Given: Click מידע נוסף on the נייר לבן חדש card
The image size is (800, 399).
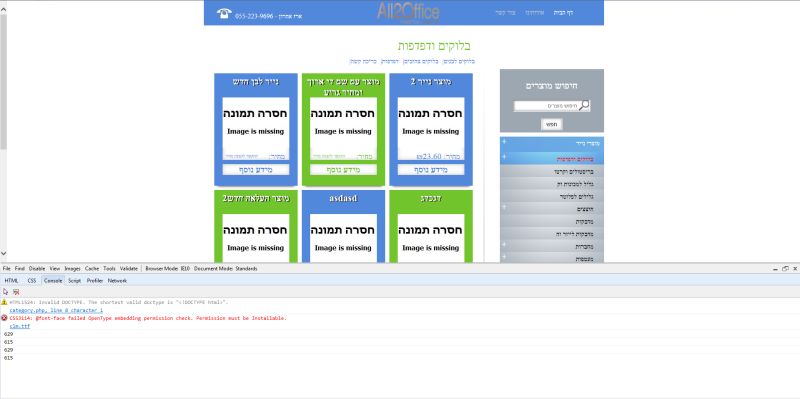Looking at the screenshot, I should point(256,170).
